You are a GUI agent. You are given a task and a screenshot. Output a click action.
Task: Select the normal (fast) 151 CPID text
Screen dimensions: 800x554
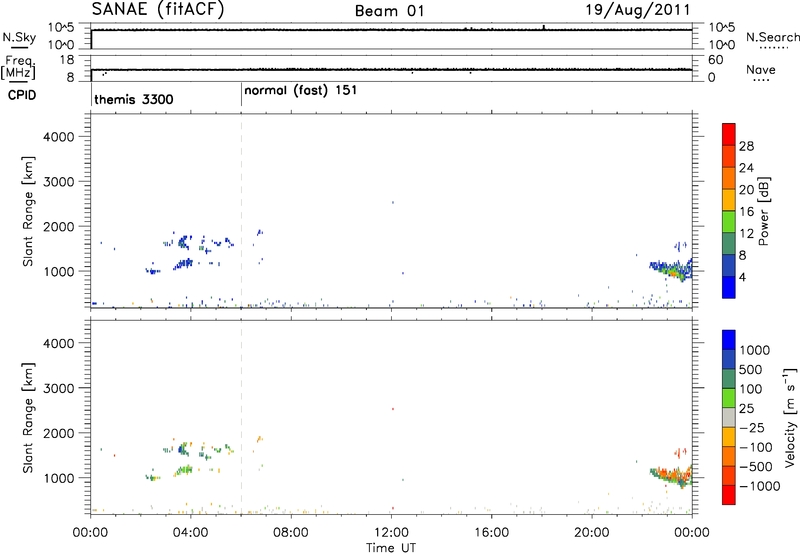click(x=301, y=91)
